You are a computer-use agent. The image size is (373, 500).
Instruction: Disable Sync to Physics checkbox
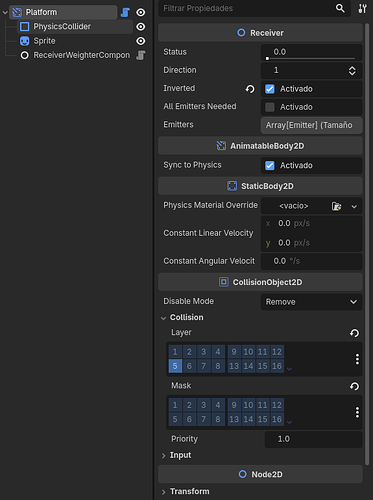coord(270,165)
